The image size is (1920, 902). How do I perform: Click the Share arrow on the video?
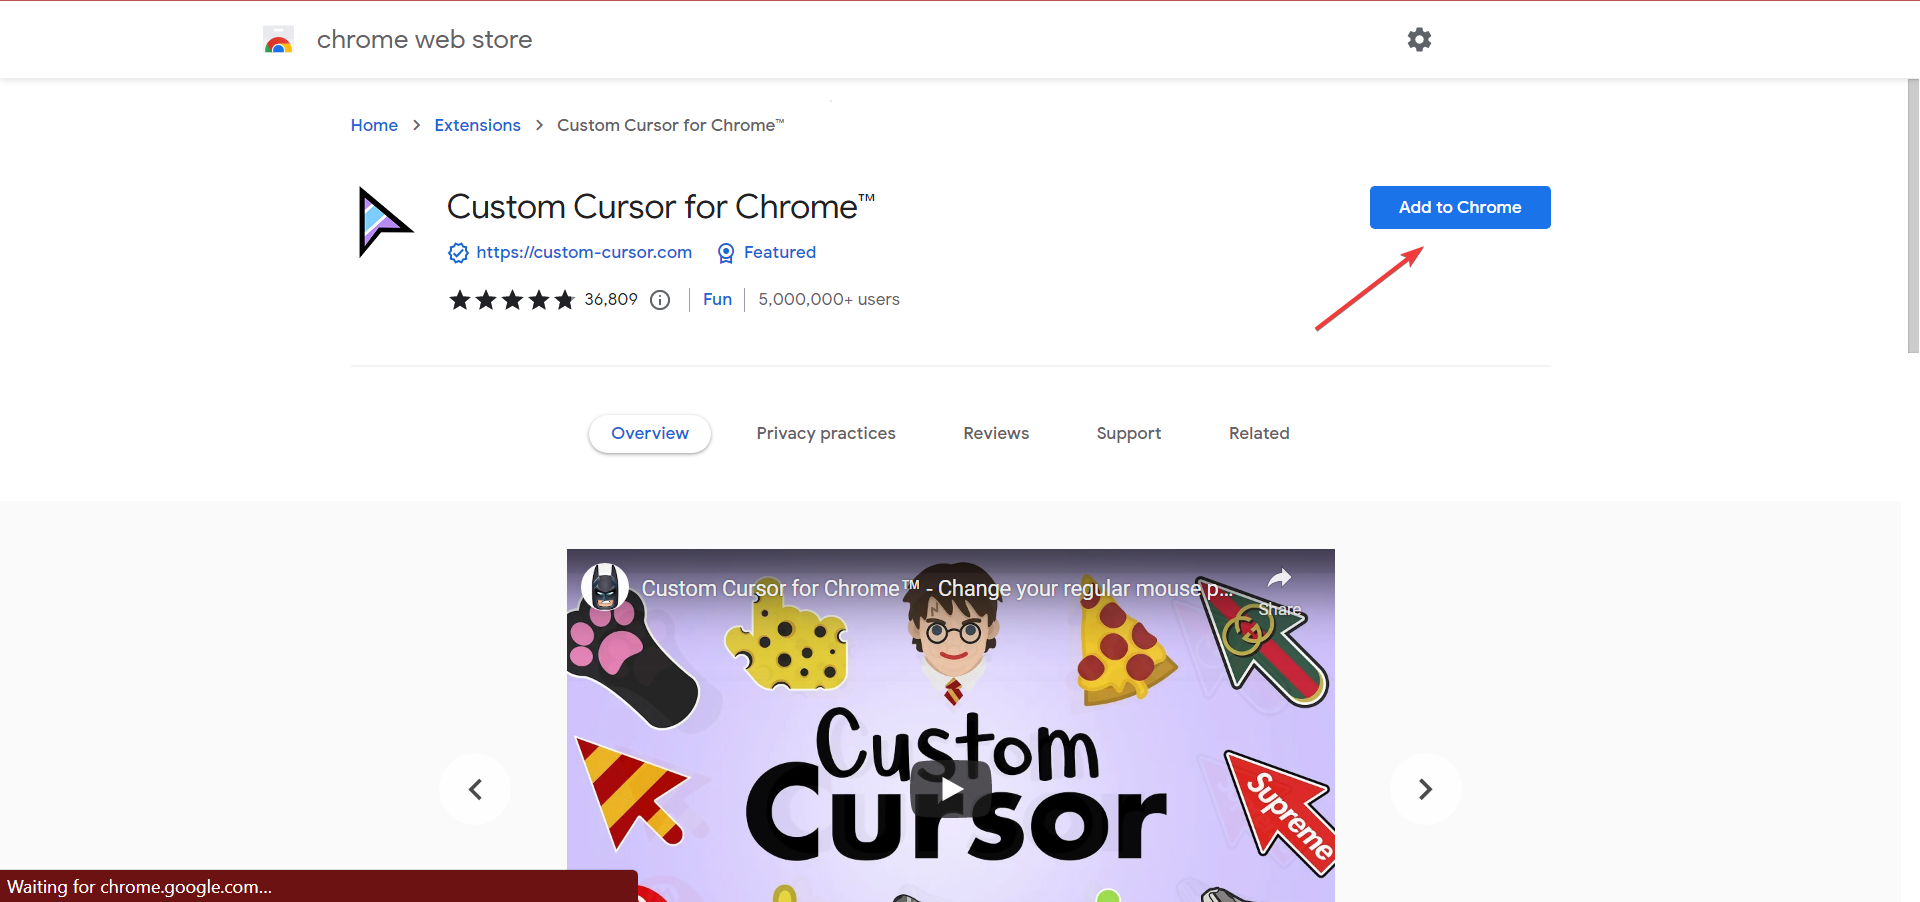1280,579
